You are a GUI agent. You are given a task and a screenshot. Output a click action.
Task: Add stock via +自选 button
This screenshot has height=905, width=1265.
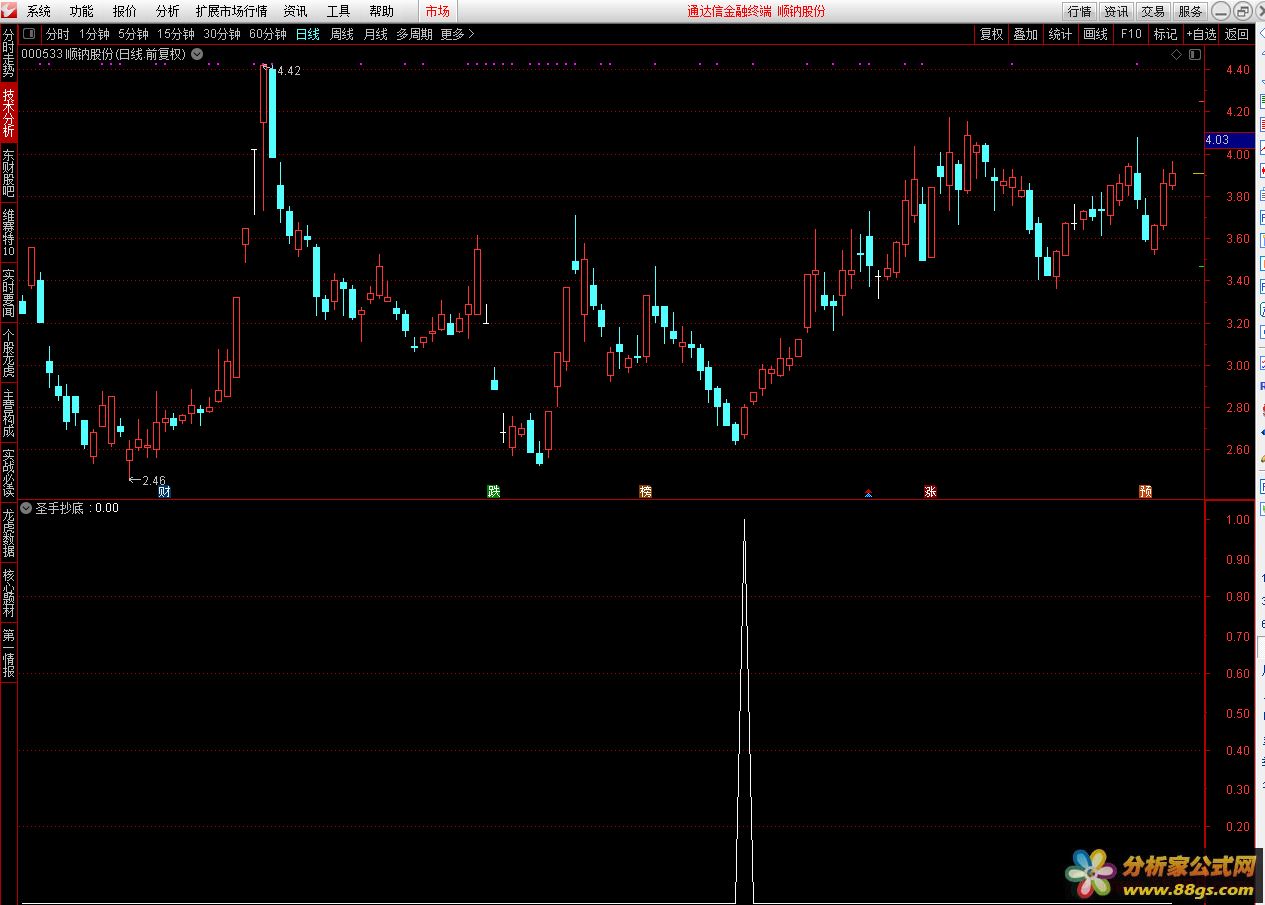tap(1202, 34)
